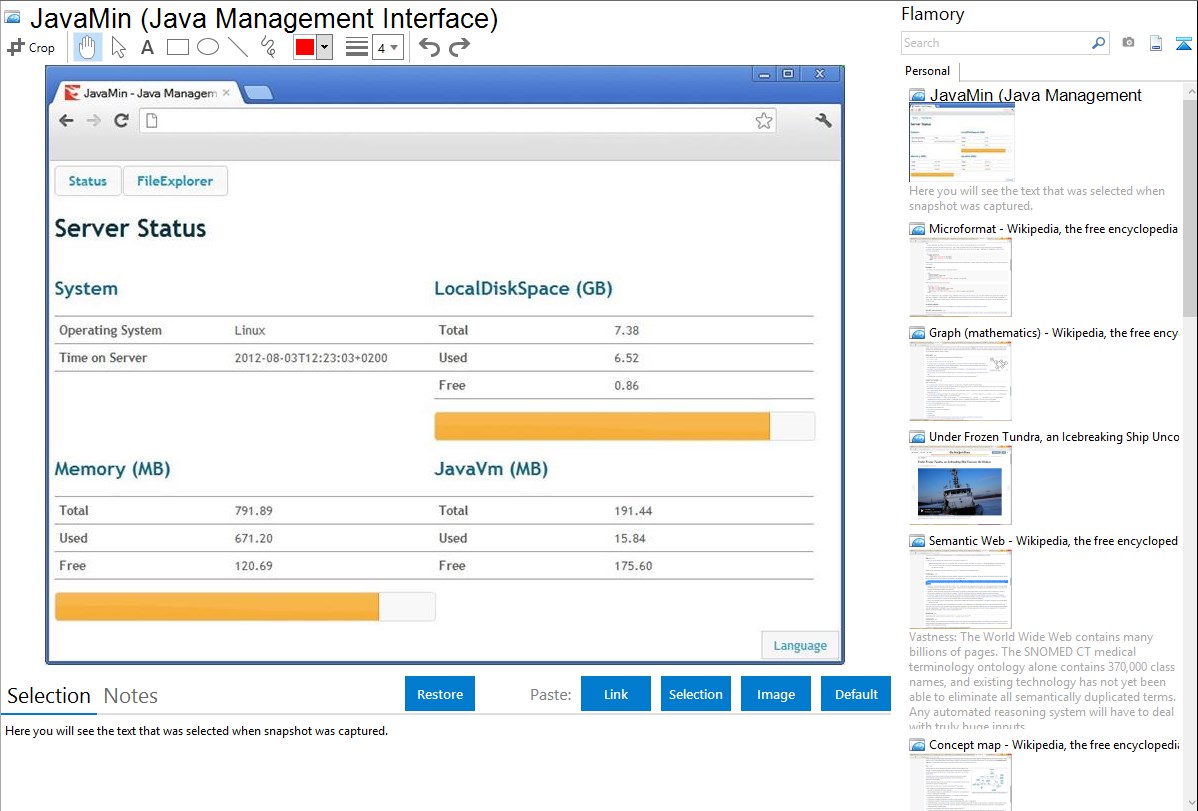Redo the last undone annotation
The width and height of the screenshot is (1198, 811).
click(459, 47)
